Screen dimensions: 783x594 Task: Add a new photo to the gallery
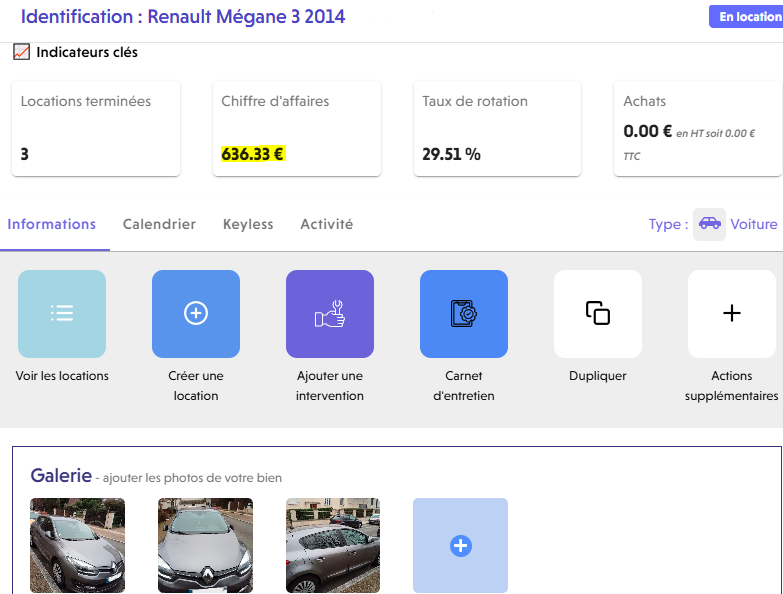tap(460, 545)
